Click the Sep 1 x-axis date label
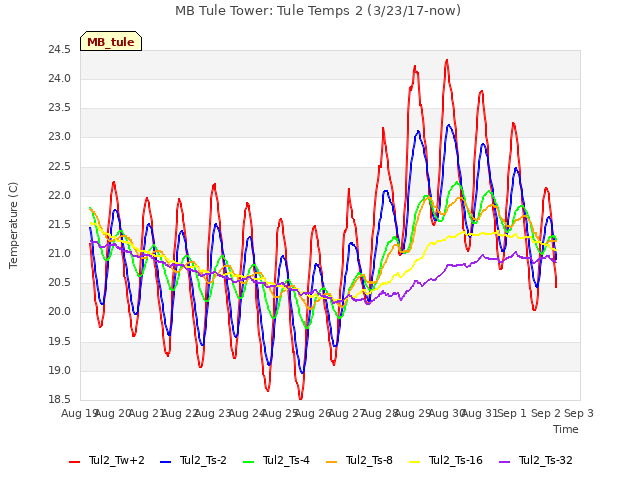This screenshot has height=480, width=640. 512,413
